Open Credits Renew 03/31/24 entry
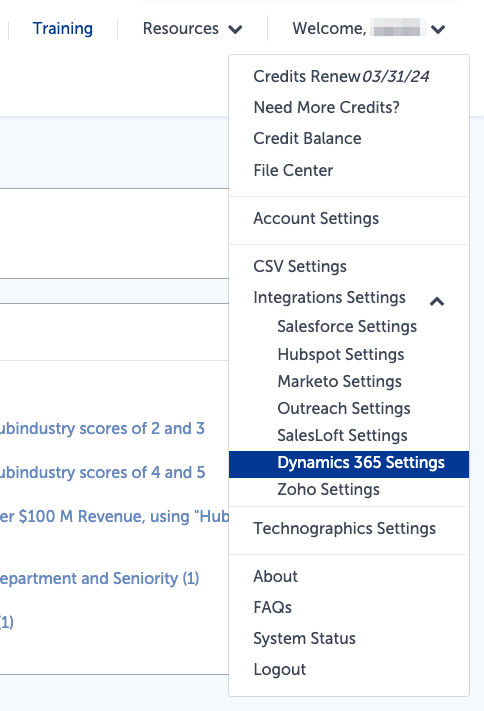 [341, 76]
